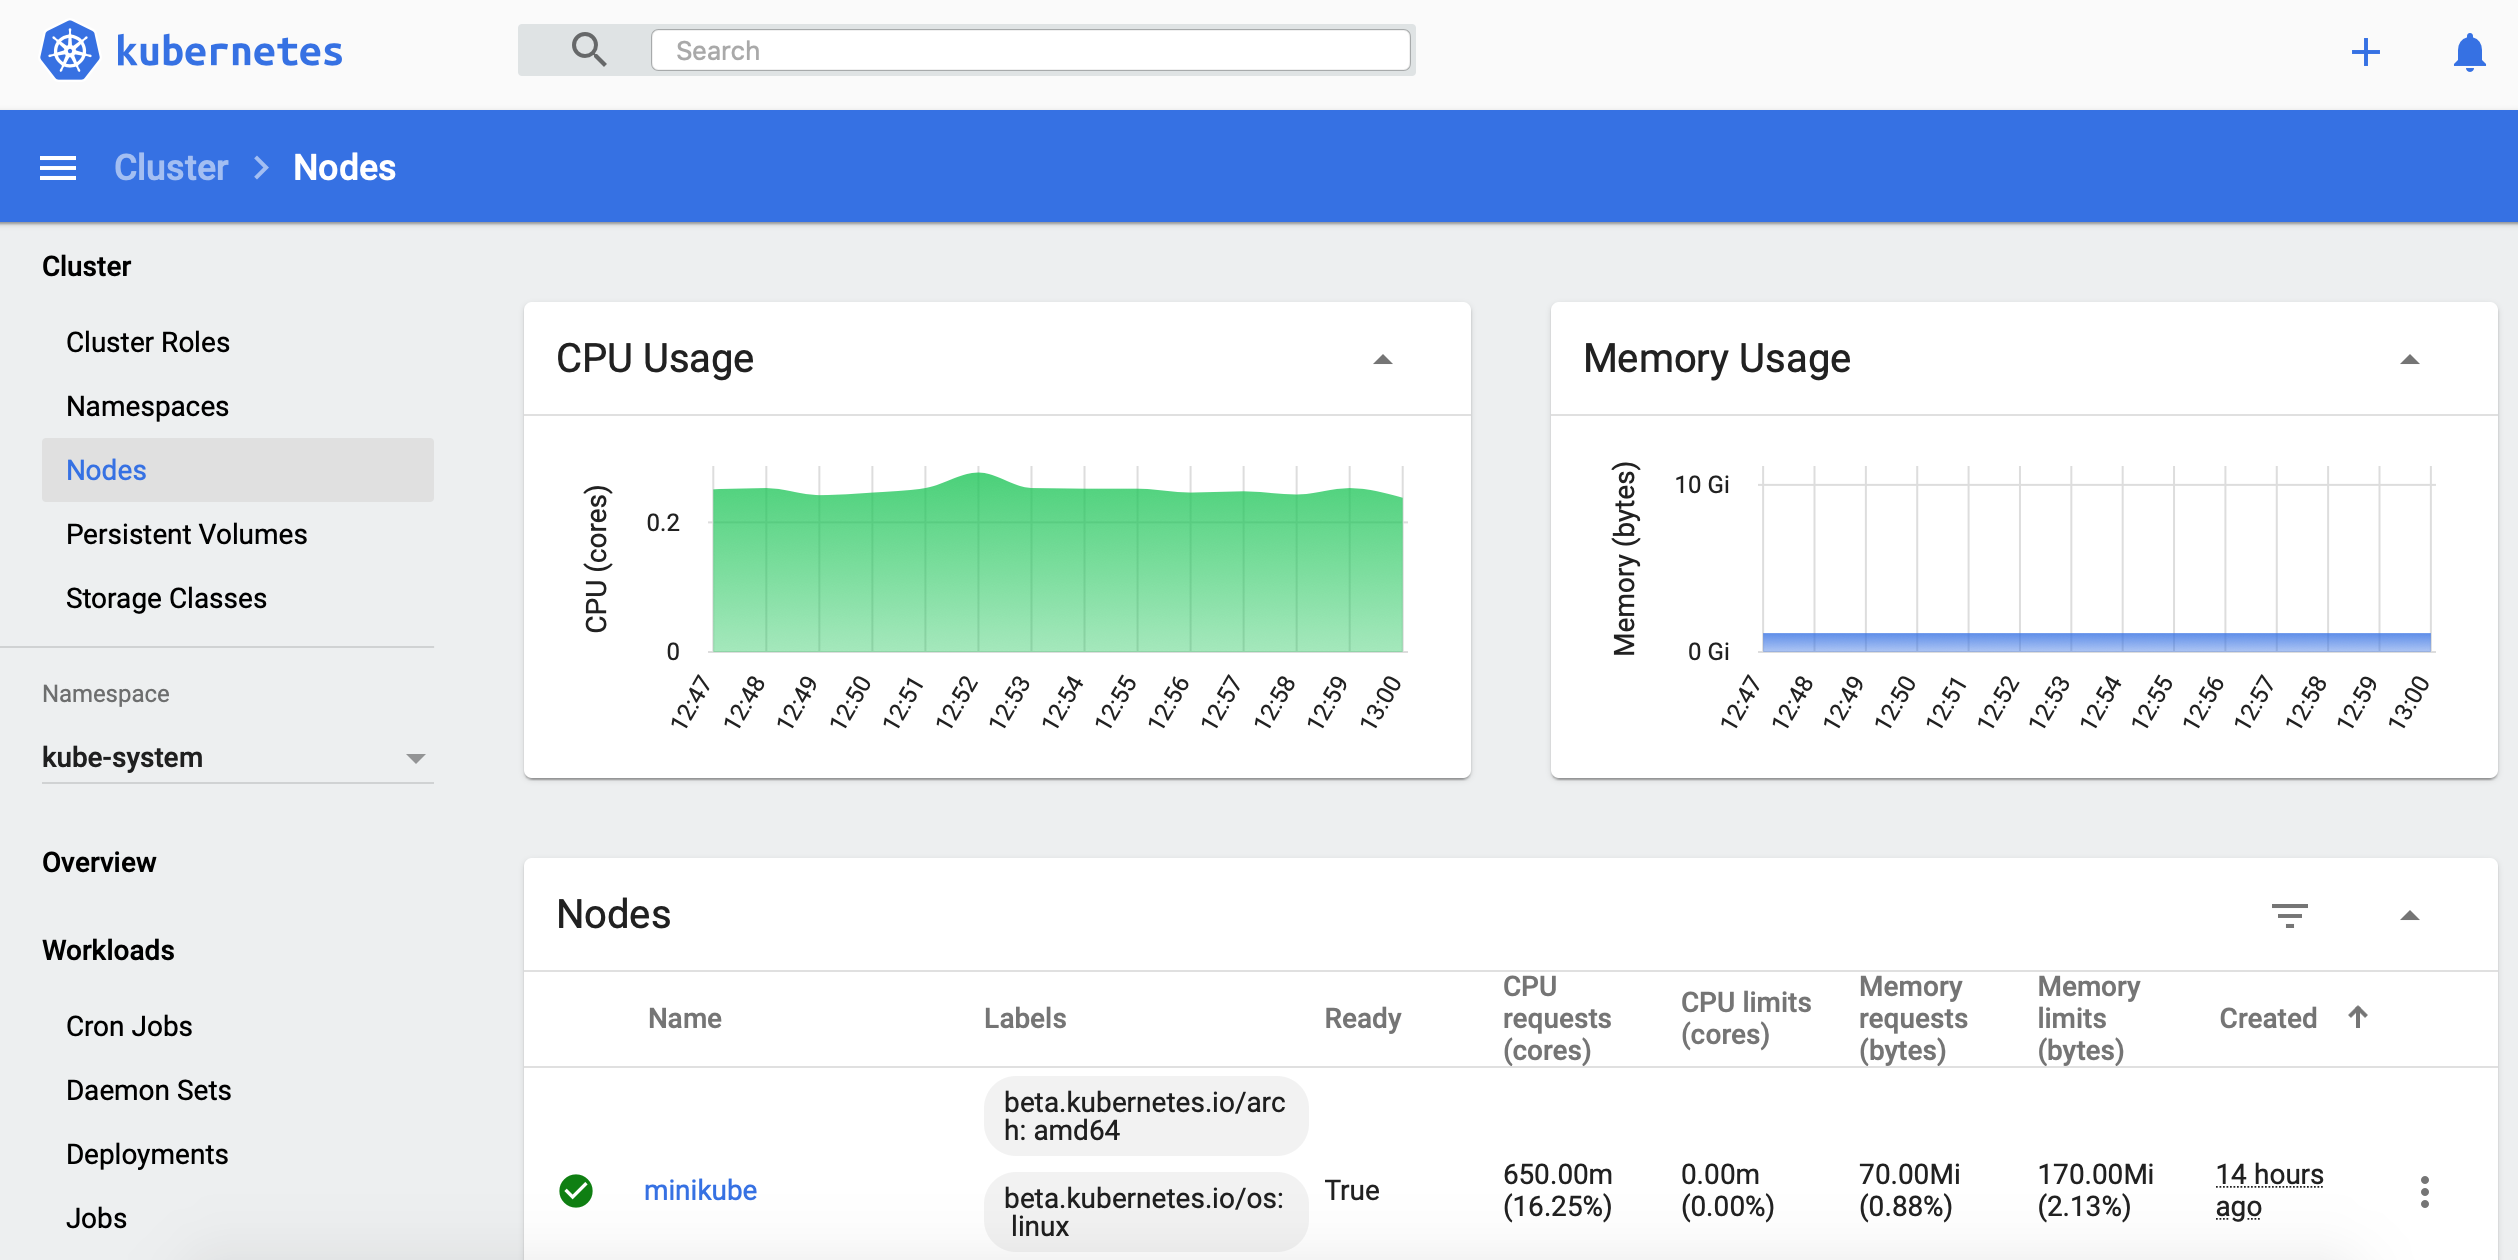Click the '10 Gi' memory axis label
The image size is (2518, 1260).
click(x=1702, y=485)
